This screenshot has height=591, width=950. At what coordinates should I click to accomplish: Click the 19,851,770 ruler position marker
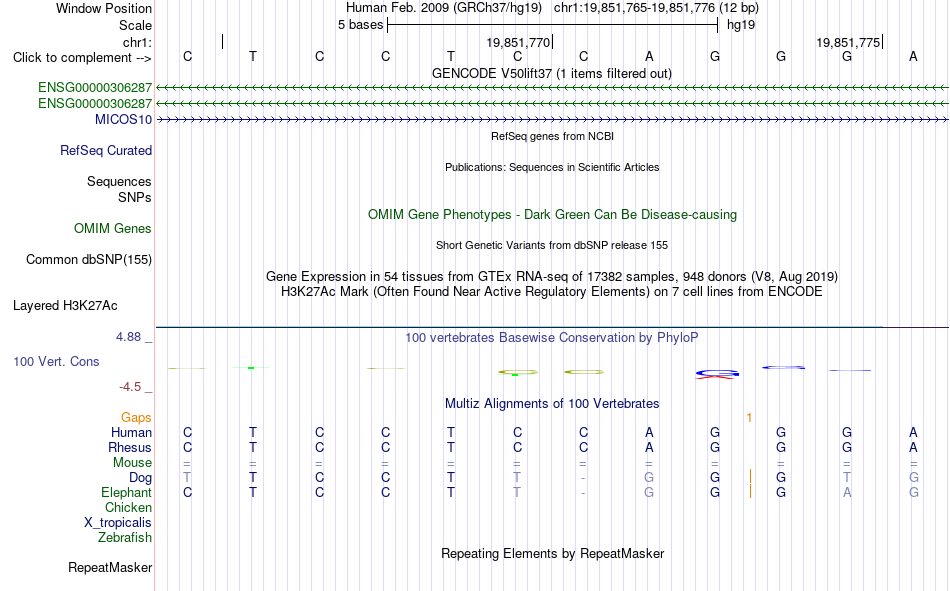518,42
